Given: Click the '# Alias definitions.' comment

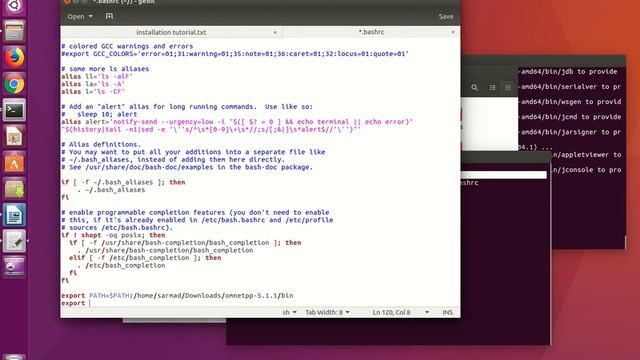Looking at the screenshot, I should tap(101, 144).
